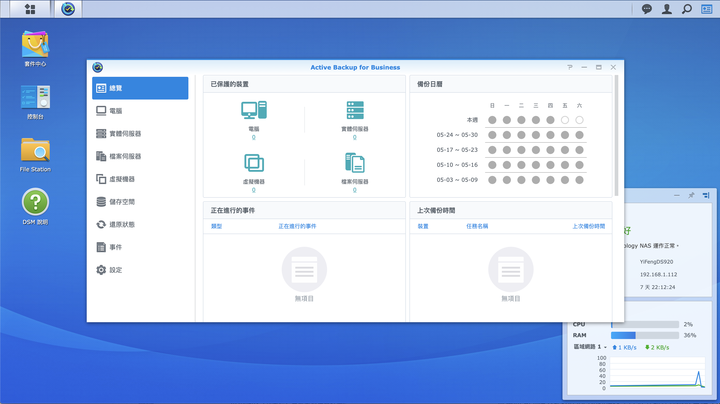The image size is (720, 404).
Task: Click the 0 count link under 實體伺服器
Action: tap(354, 137)
